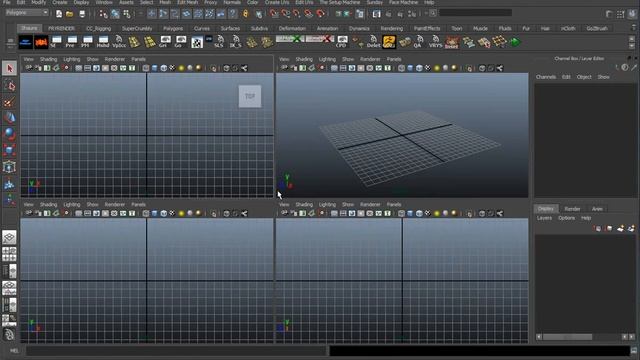Open the GoZBrush shelf tab

[x=597, y=29]
